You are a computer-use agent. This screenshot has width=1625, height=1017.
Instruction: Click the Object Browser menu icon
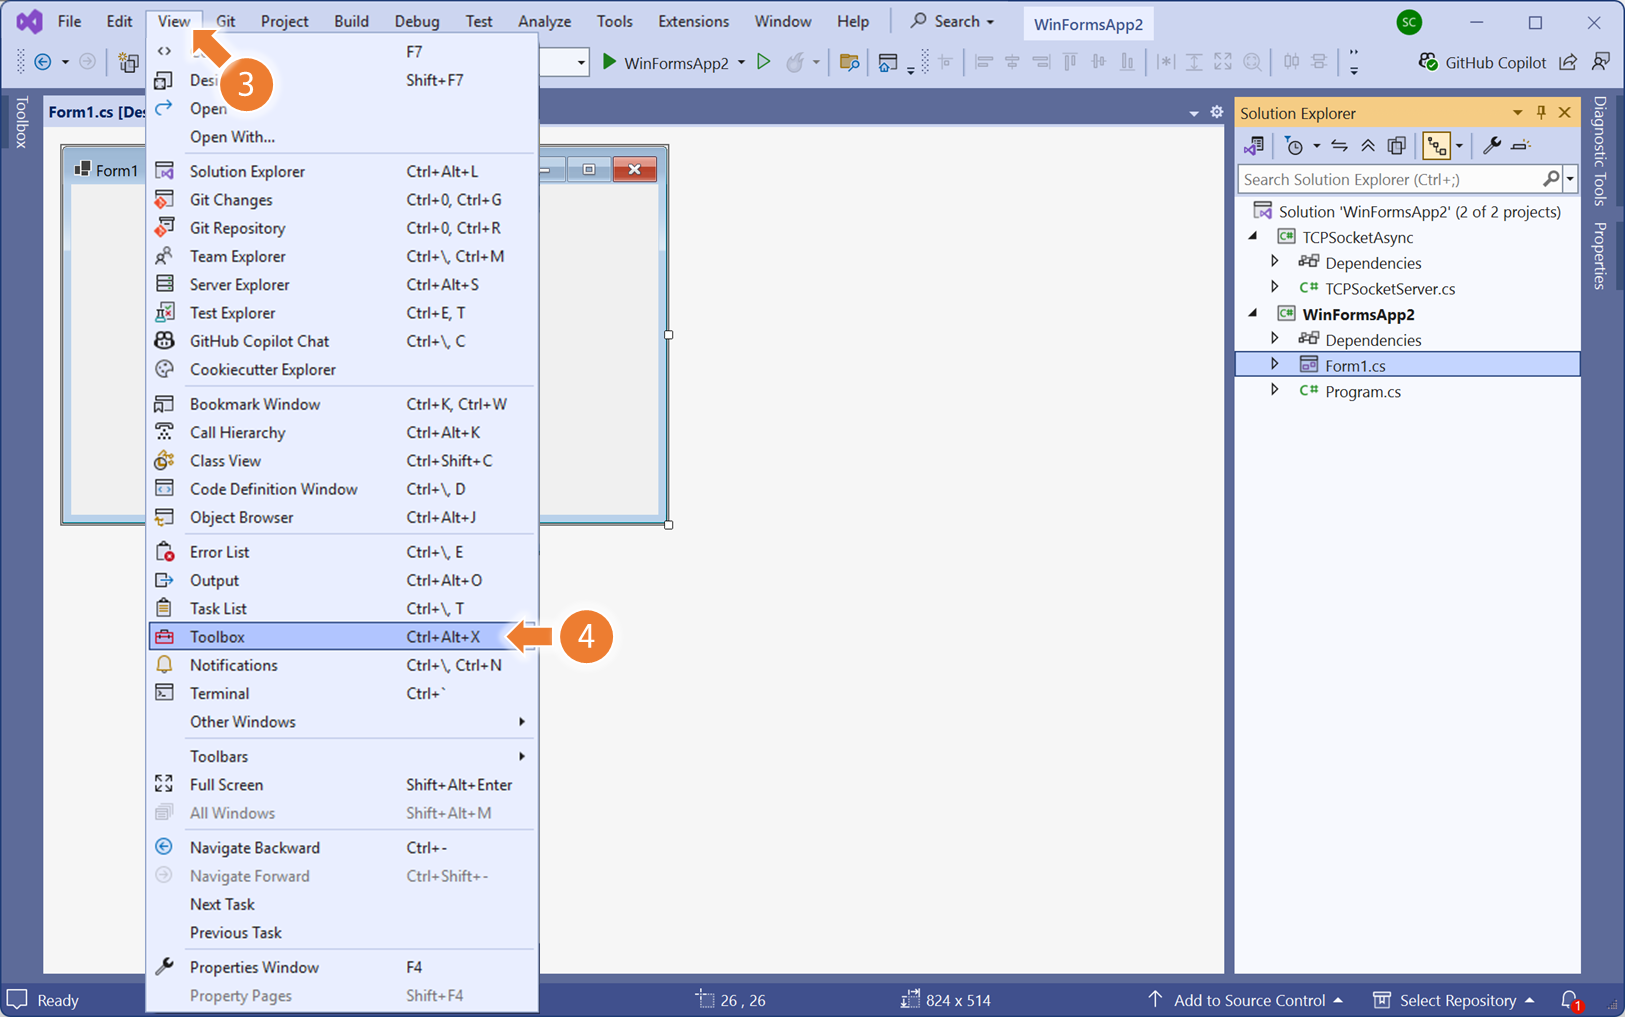point(165,517)
